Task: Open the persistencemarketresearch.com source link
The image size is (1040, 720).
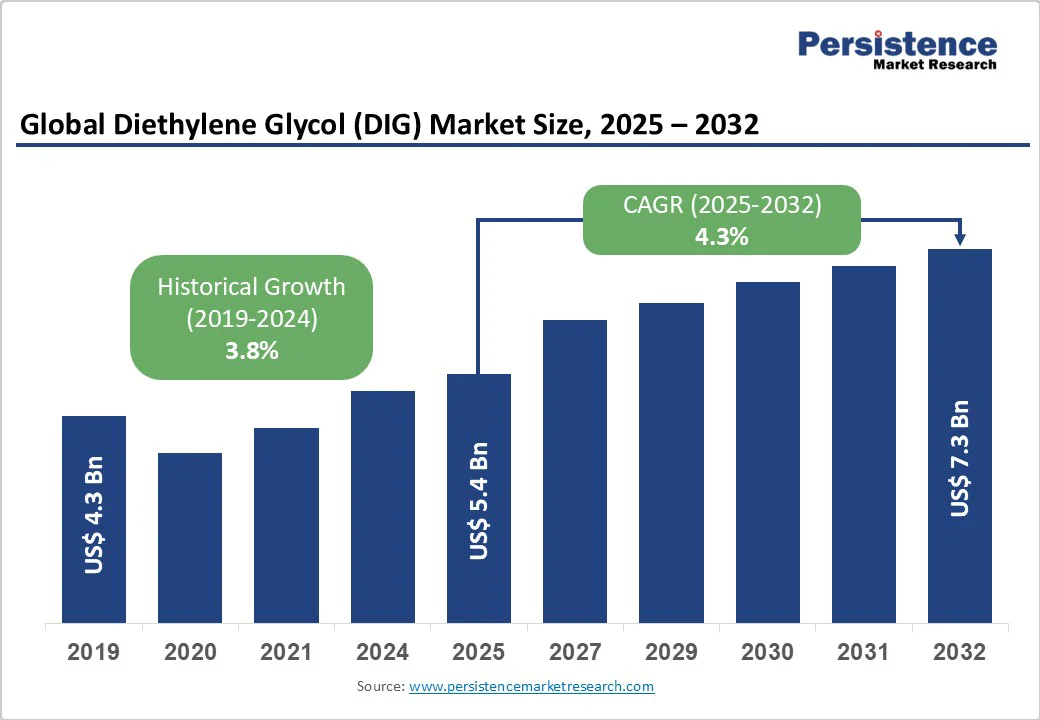Action: click(x=531, y=686)
